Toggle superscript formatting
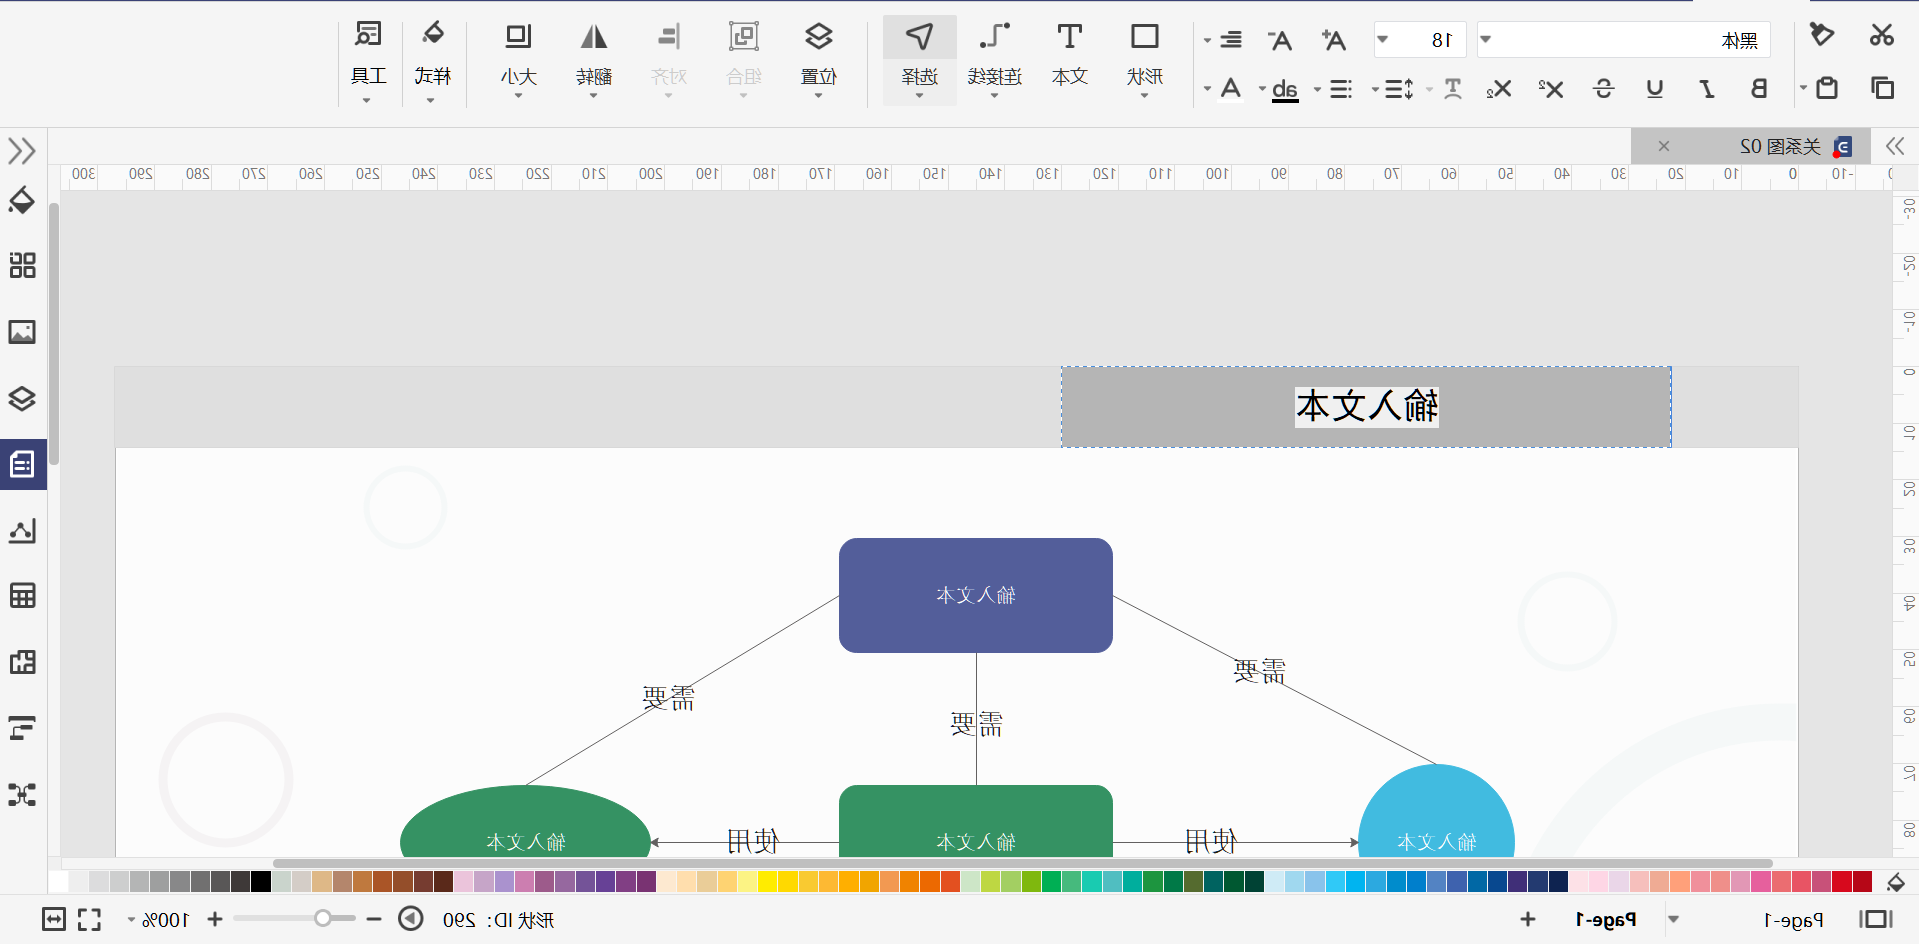The width and height of the screenshot is (1919, 944). pos(1551,89)
